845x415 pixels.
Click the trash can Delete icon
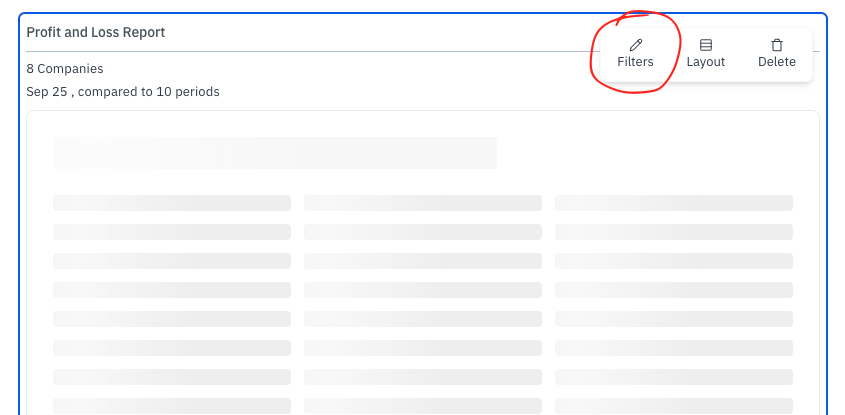click(x=777, y=45)
